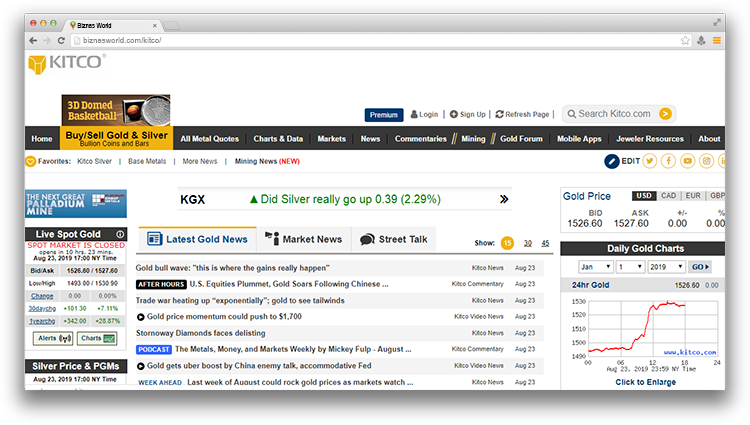
Task: Open the Instagram social icon
Action: point(706,161)
